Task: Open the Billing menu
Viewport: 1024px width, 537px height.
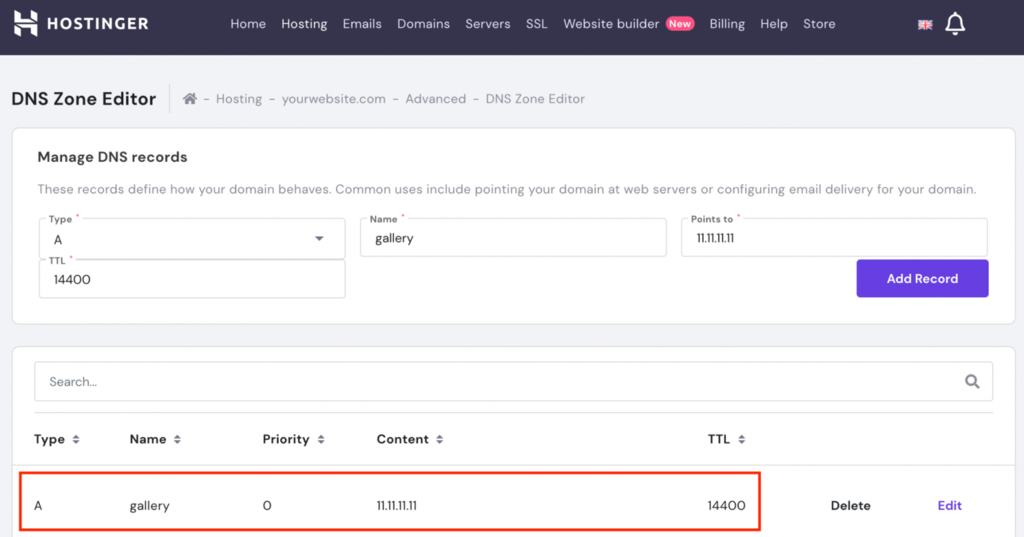Action: (x=727, y=24)
